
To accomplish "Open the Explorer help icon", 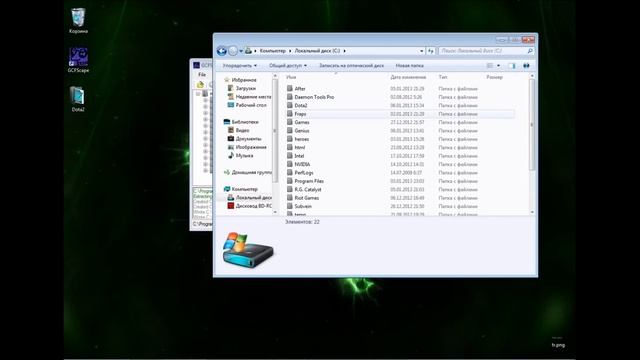I will [x=526, y=66].
